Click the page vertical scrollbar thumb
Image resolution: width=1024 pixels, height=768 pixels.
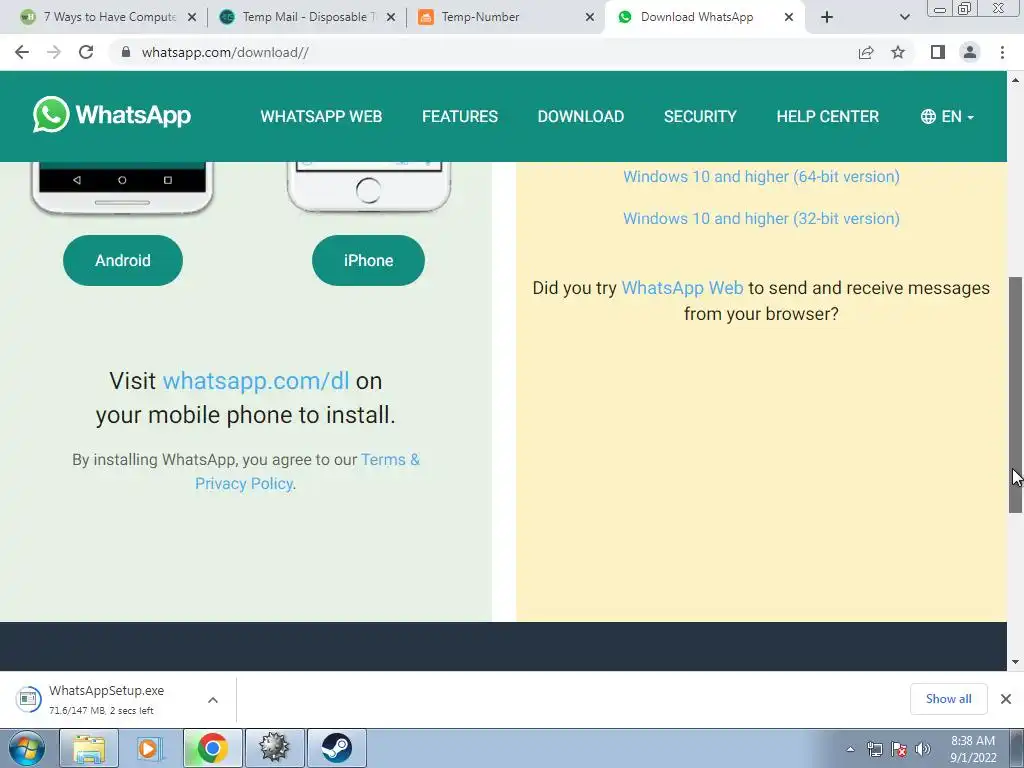(1016, 394)
